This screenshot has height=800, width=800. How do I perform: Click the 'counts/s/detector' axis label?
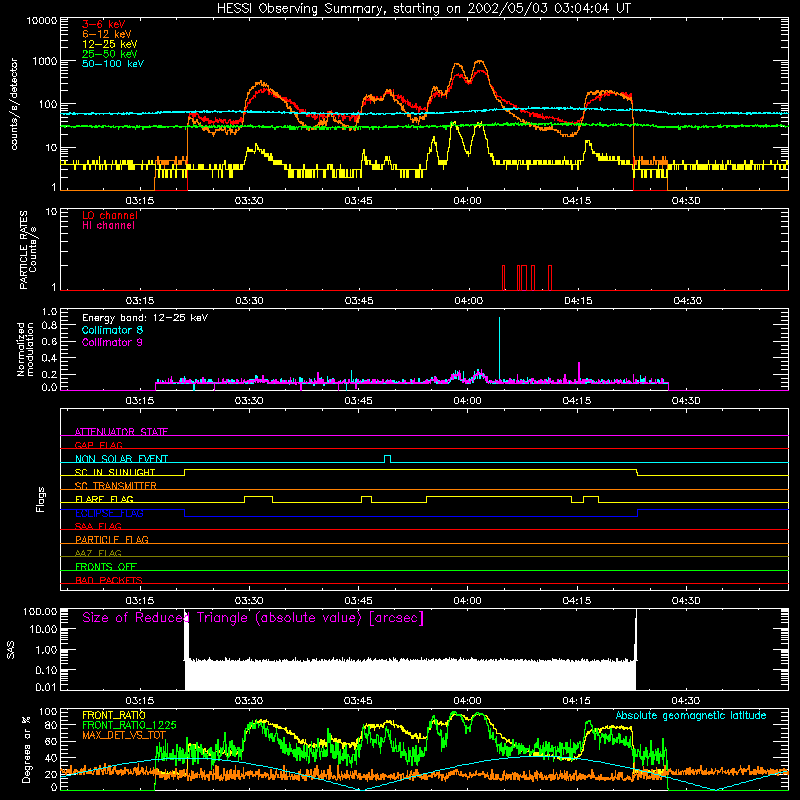[x=14, y=104]
